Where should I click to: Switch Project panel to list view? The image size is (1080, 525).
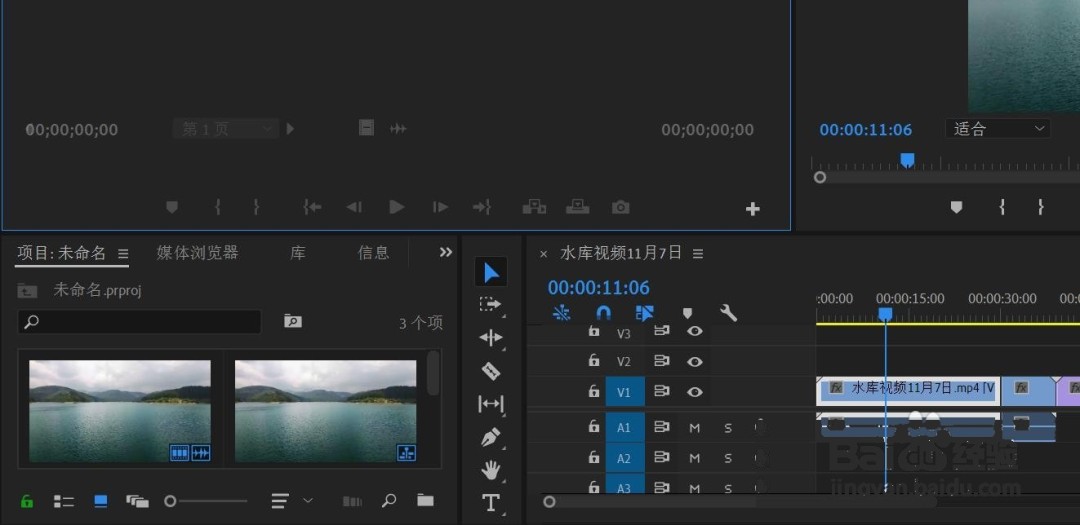pos(64,502)
